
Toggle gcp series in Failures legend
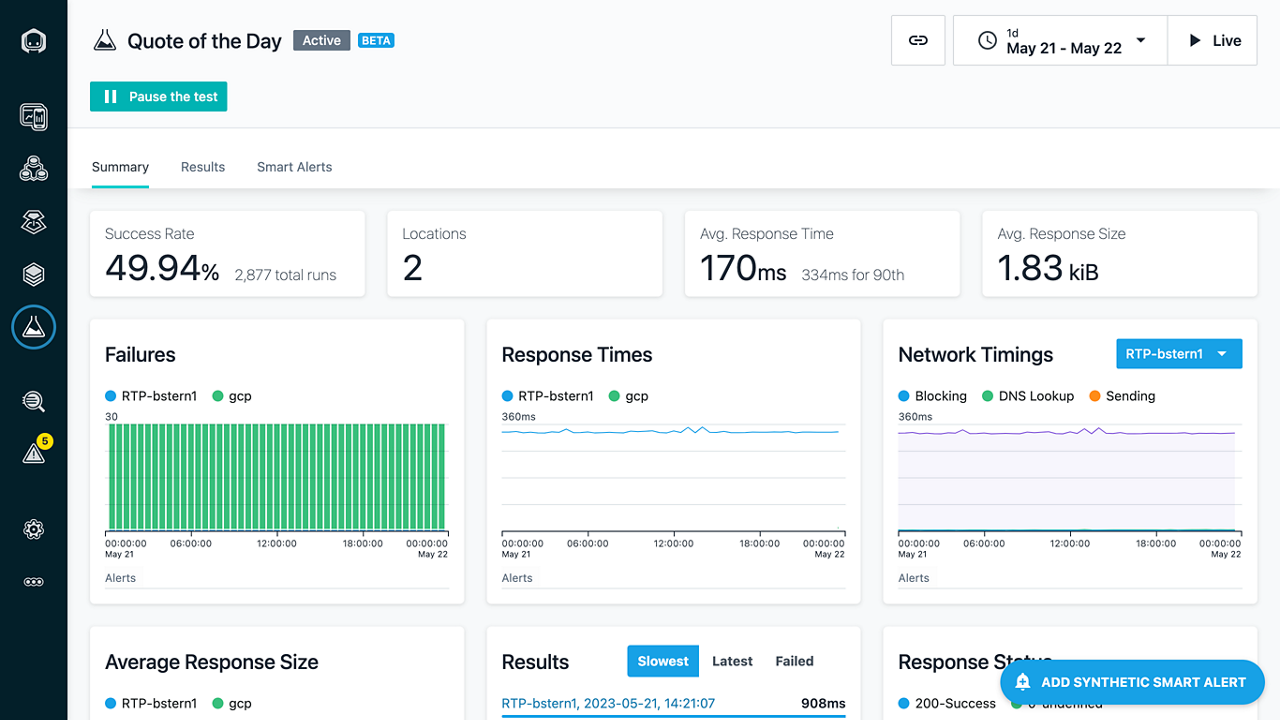(232, 396)
